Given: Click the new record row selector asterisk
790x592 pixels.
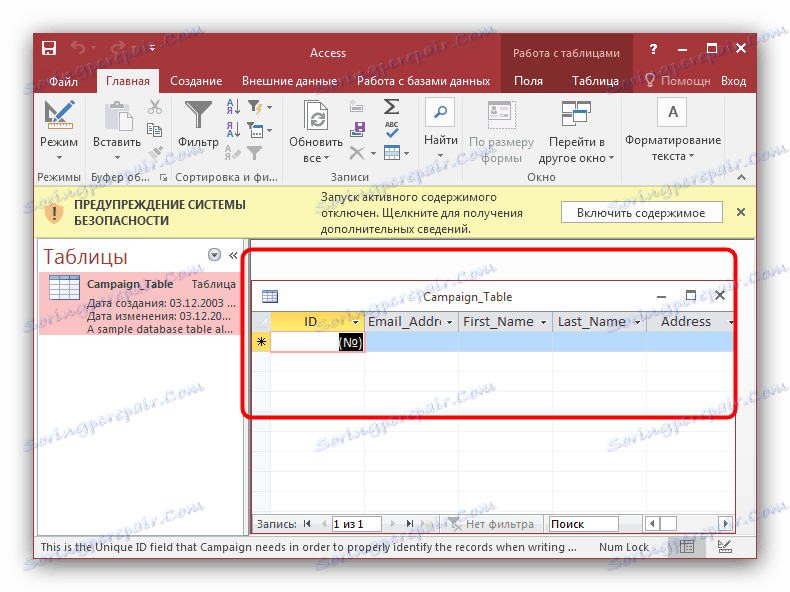Looking at the screenshot, I should pyautogui.click(x=261, y=342).
